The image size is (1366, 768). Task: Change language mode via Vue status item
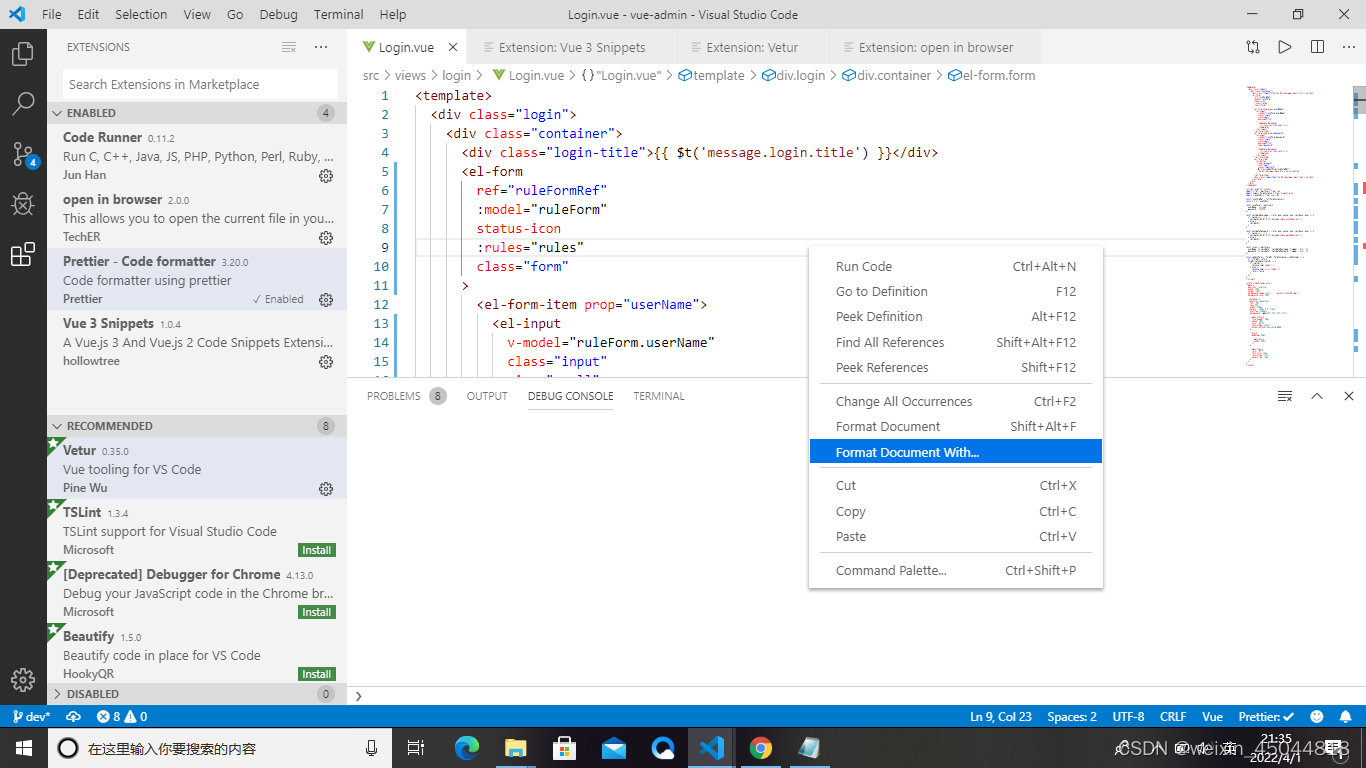pos(1212,717)
